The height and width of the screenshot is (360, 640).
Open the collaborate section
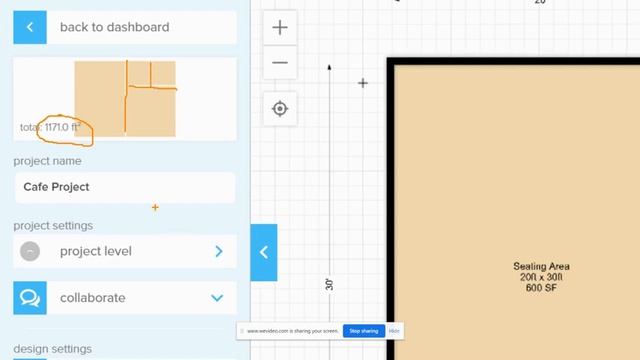125,298
